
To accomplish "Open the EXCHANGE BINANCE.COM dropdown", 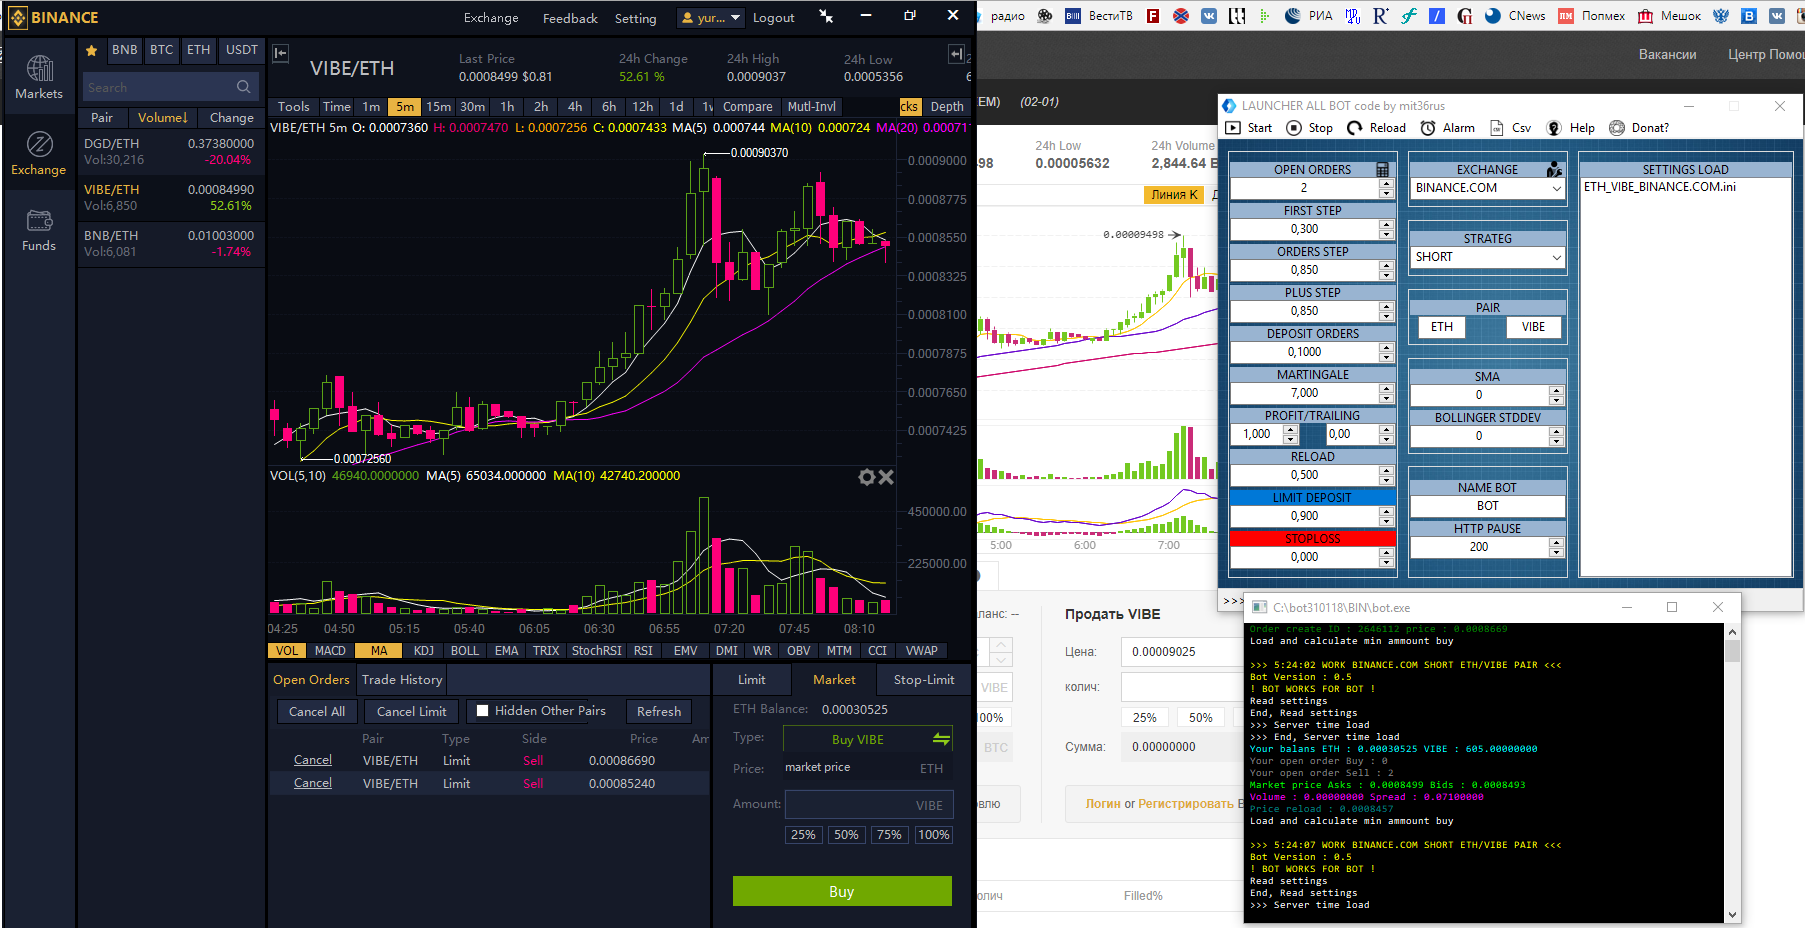I will (1487, 188).
